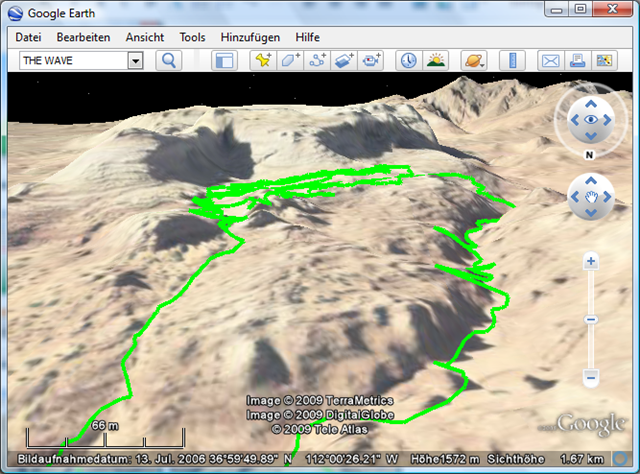Click the record tour camera icon
The height and width of the screenshot is (474, 640).
click(x=371, y=60)
